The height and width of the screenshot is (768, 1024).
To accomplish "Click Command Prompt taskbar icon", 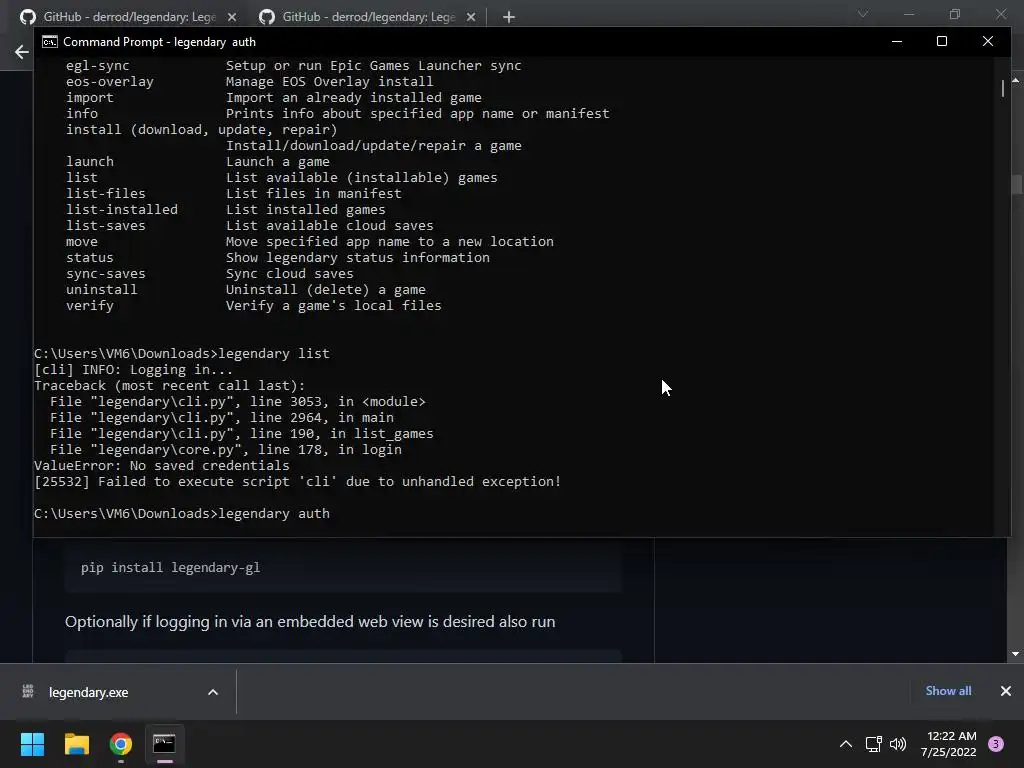I will click(164, 744).
